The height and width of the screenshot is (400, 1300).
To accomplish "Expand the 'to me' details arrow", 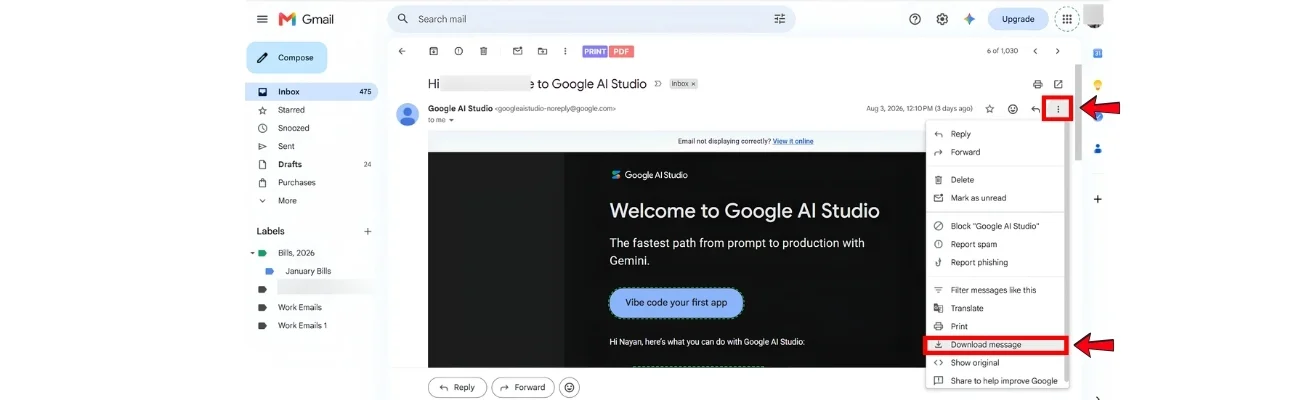I will (451, 120).
